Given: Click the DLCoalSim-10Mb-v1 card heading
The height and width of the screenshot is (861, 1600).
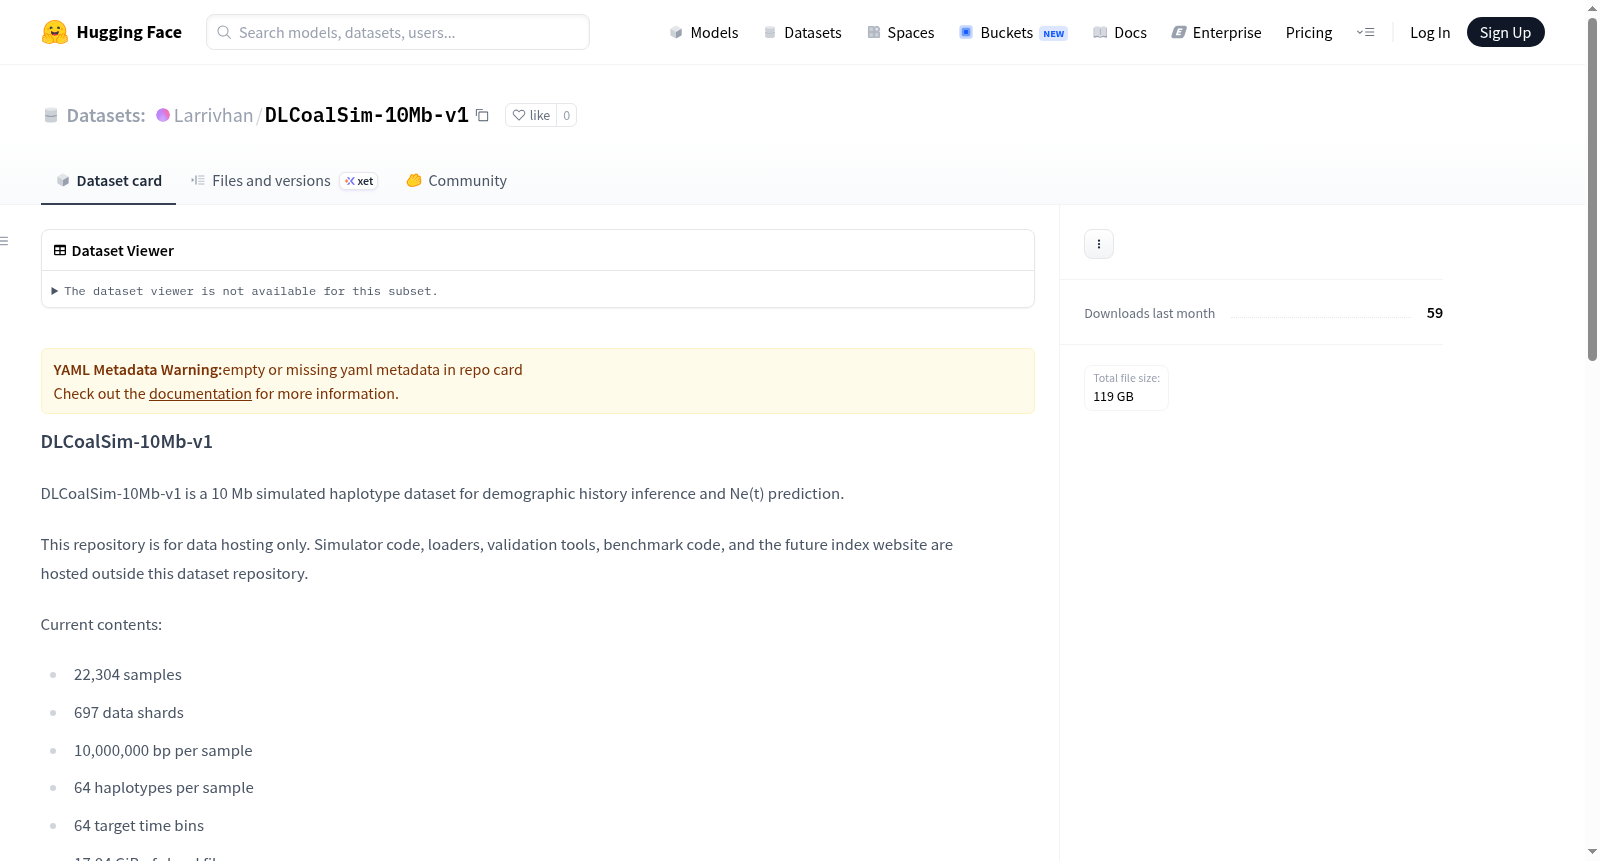Looking at the screenshot, I should click(x=127, y=442).
